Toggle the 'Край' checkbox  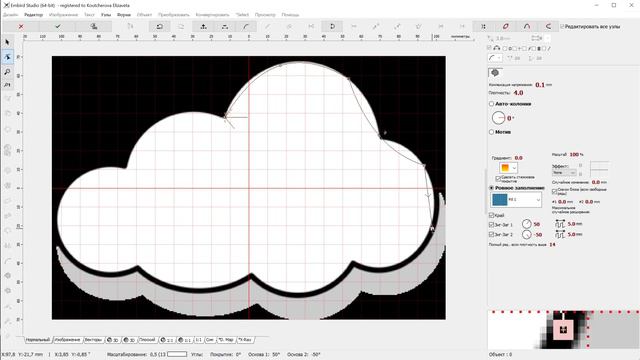tap(491, 215)
